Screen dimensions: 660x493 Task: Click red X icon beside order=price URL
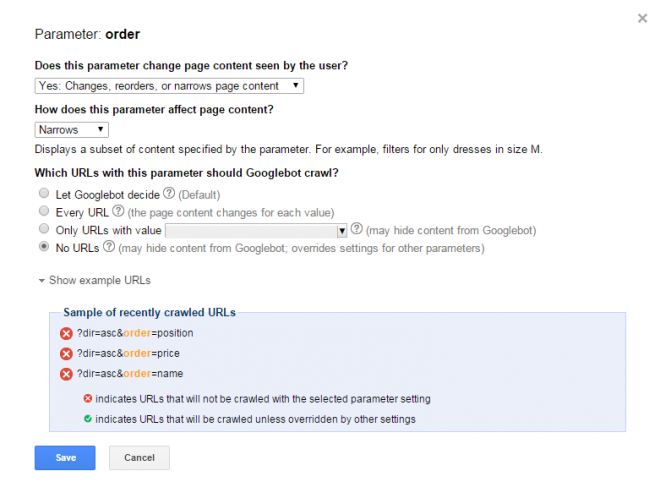[x=67, y=354]
